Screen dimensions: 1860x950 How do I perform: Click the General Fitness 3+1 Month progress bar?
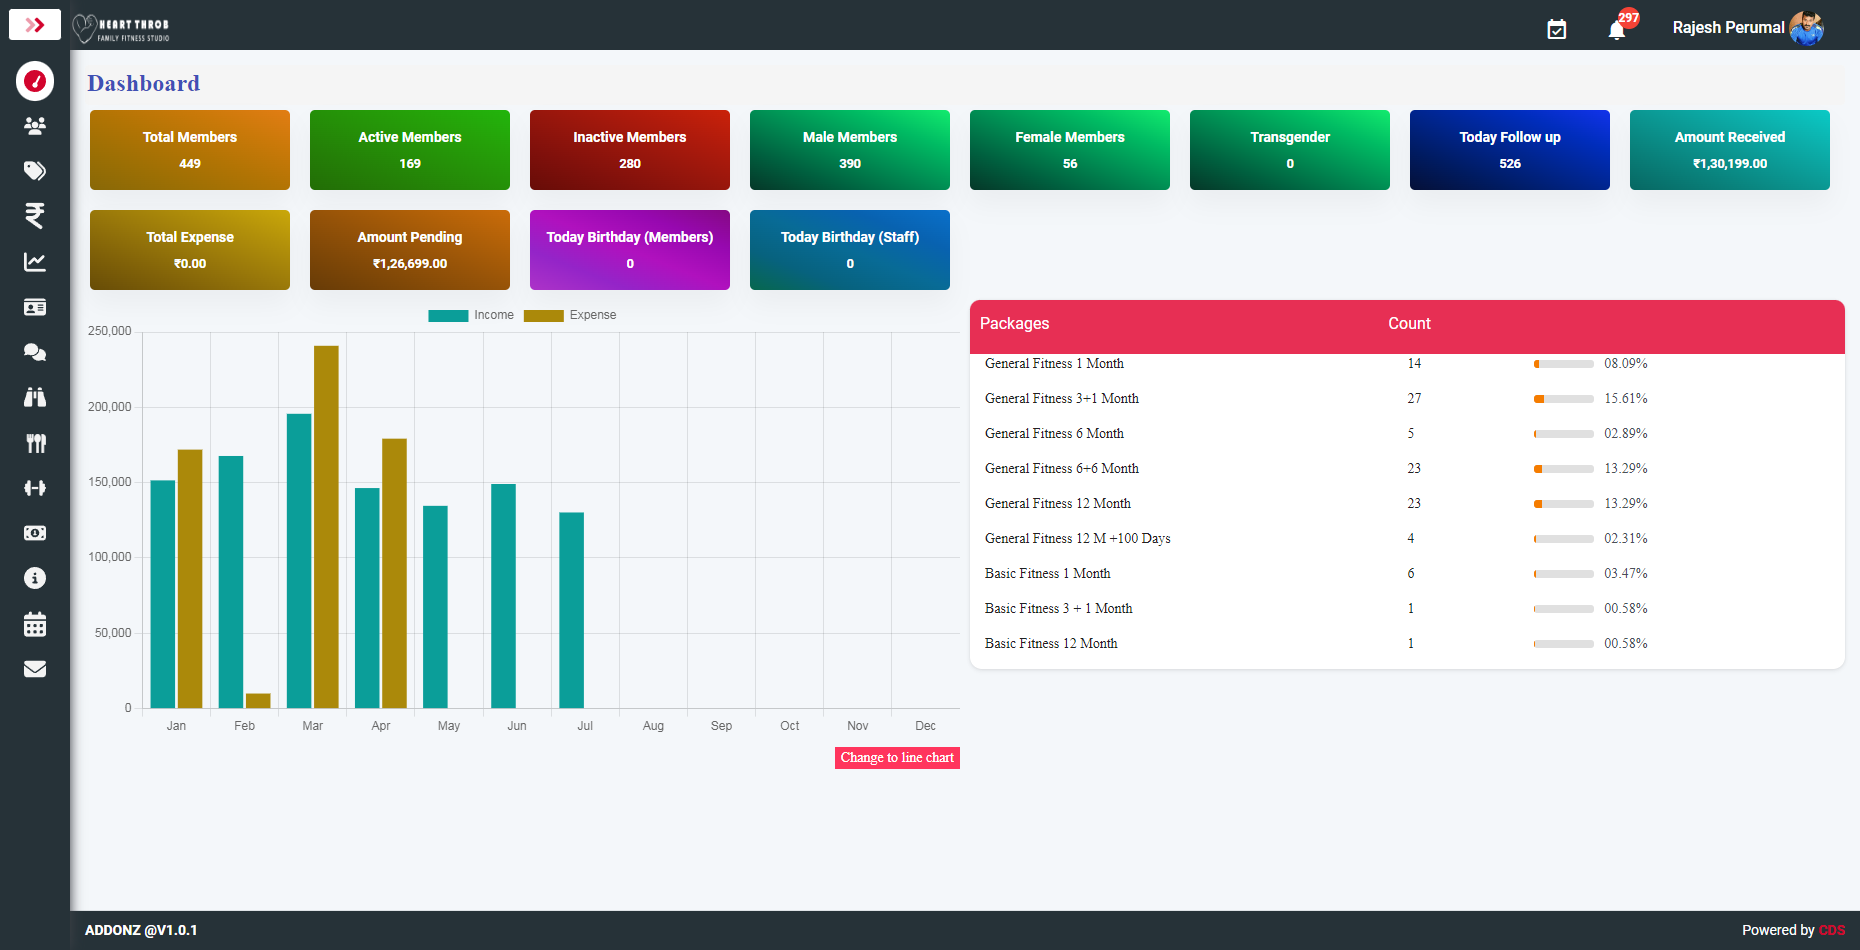coord(1564,399)
